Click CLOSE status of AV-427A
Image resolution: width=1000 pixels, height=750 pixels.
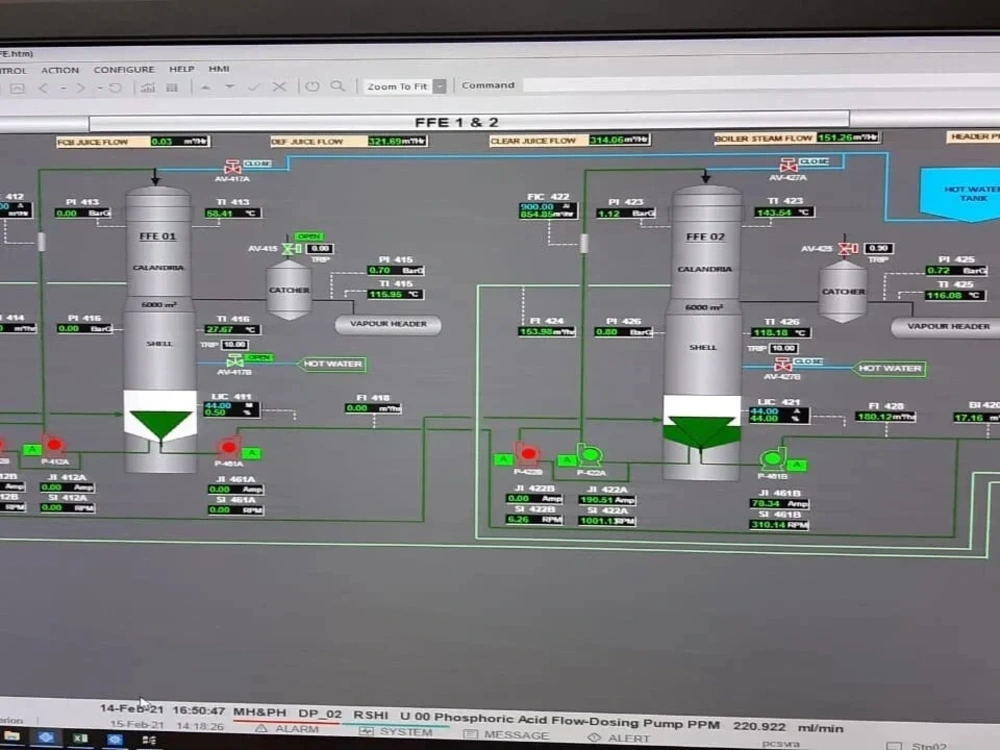click(814, 162)
